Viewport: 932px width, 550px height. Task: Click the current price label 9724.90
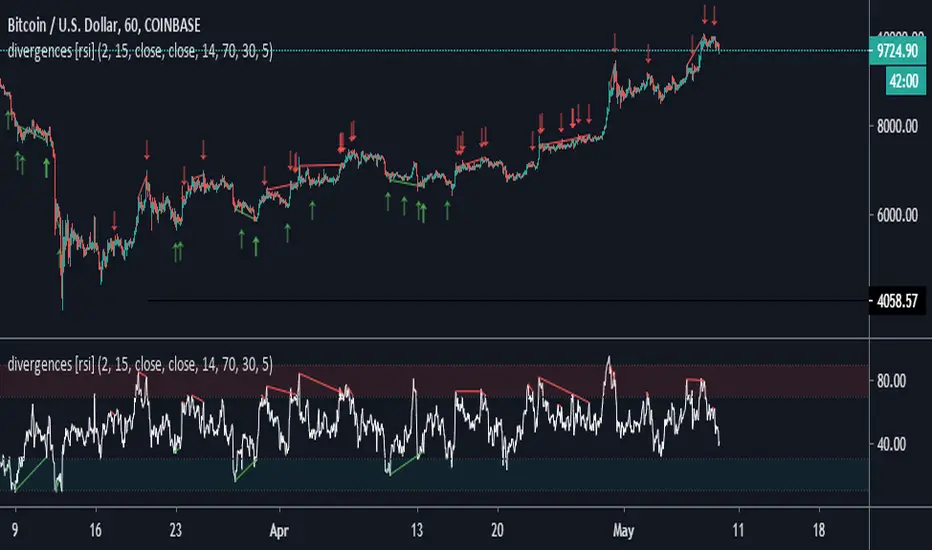pyautogui.click(x=897, y=51)
